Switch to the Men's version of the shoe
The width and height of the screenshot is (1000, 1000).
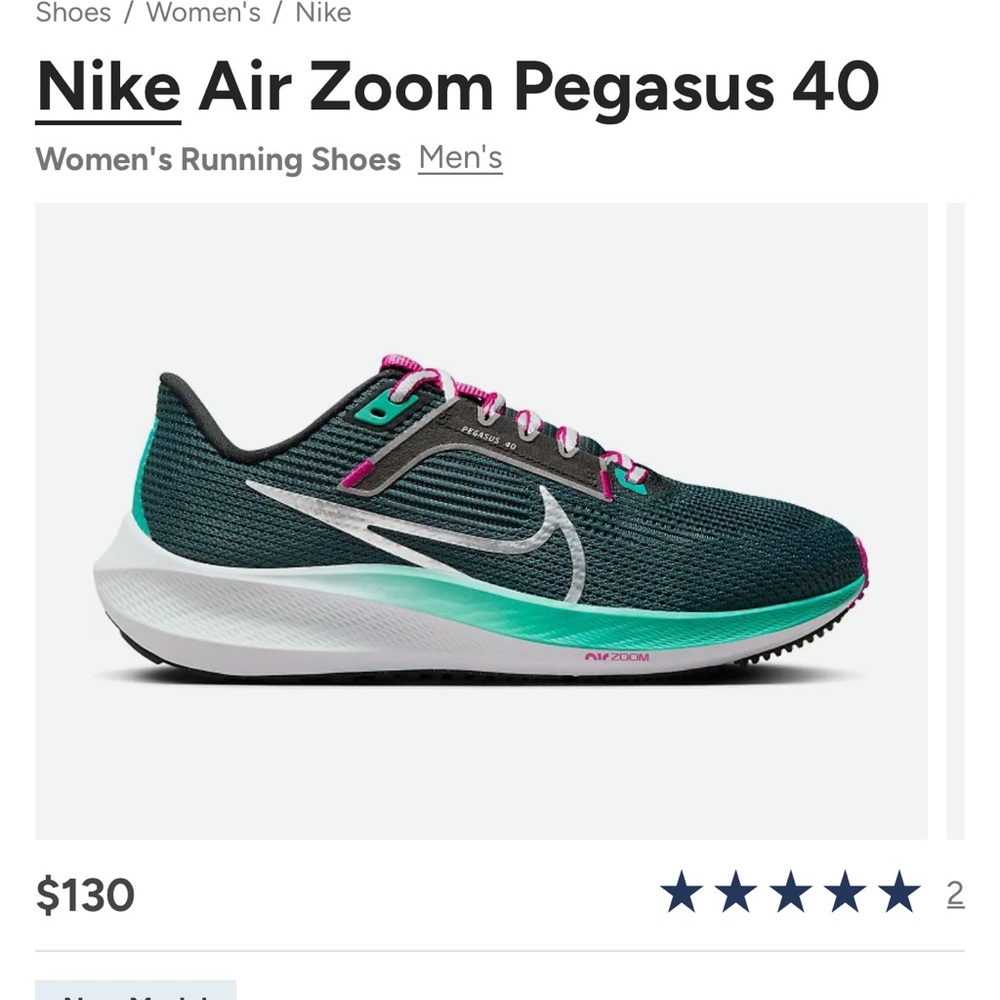tap(460, 157)
